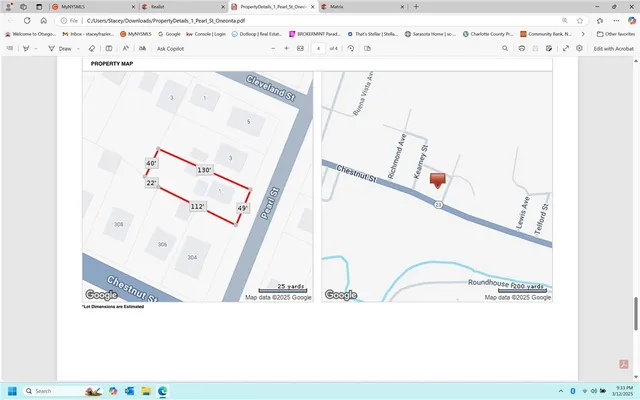The width and height of the screenshot is (640, 400).
Task: Click Ask Copilot button
Action: coord(172,48)
